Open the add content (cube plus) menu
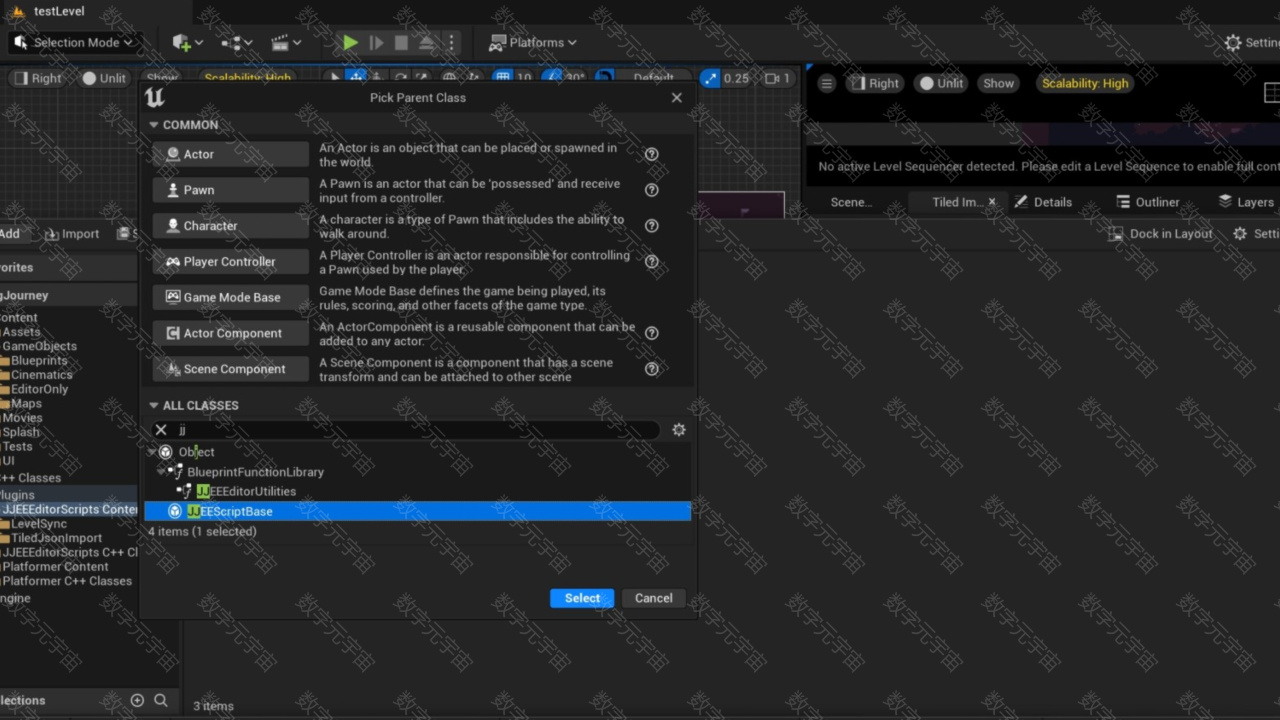 (187, 42)
